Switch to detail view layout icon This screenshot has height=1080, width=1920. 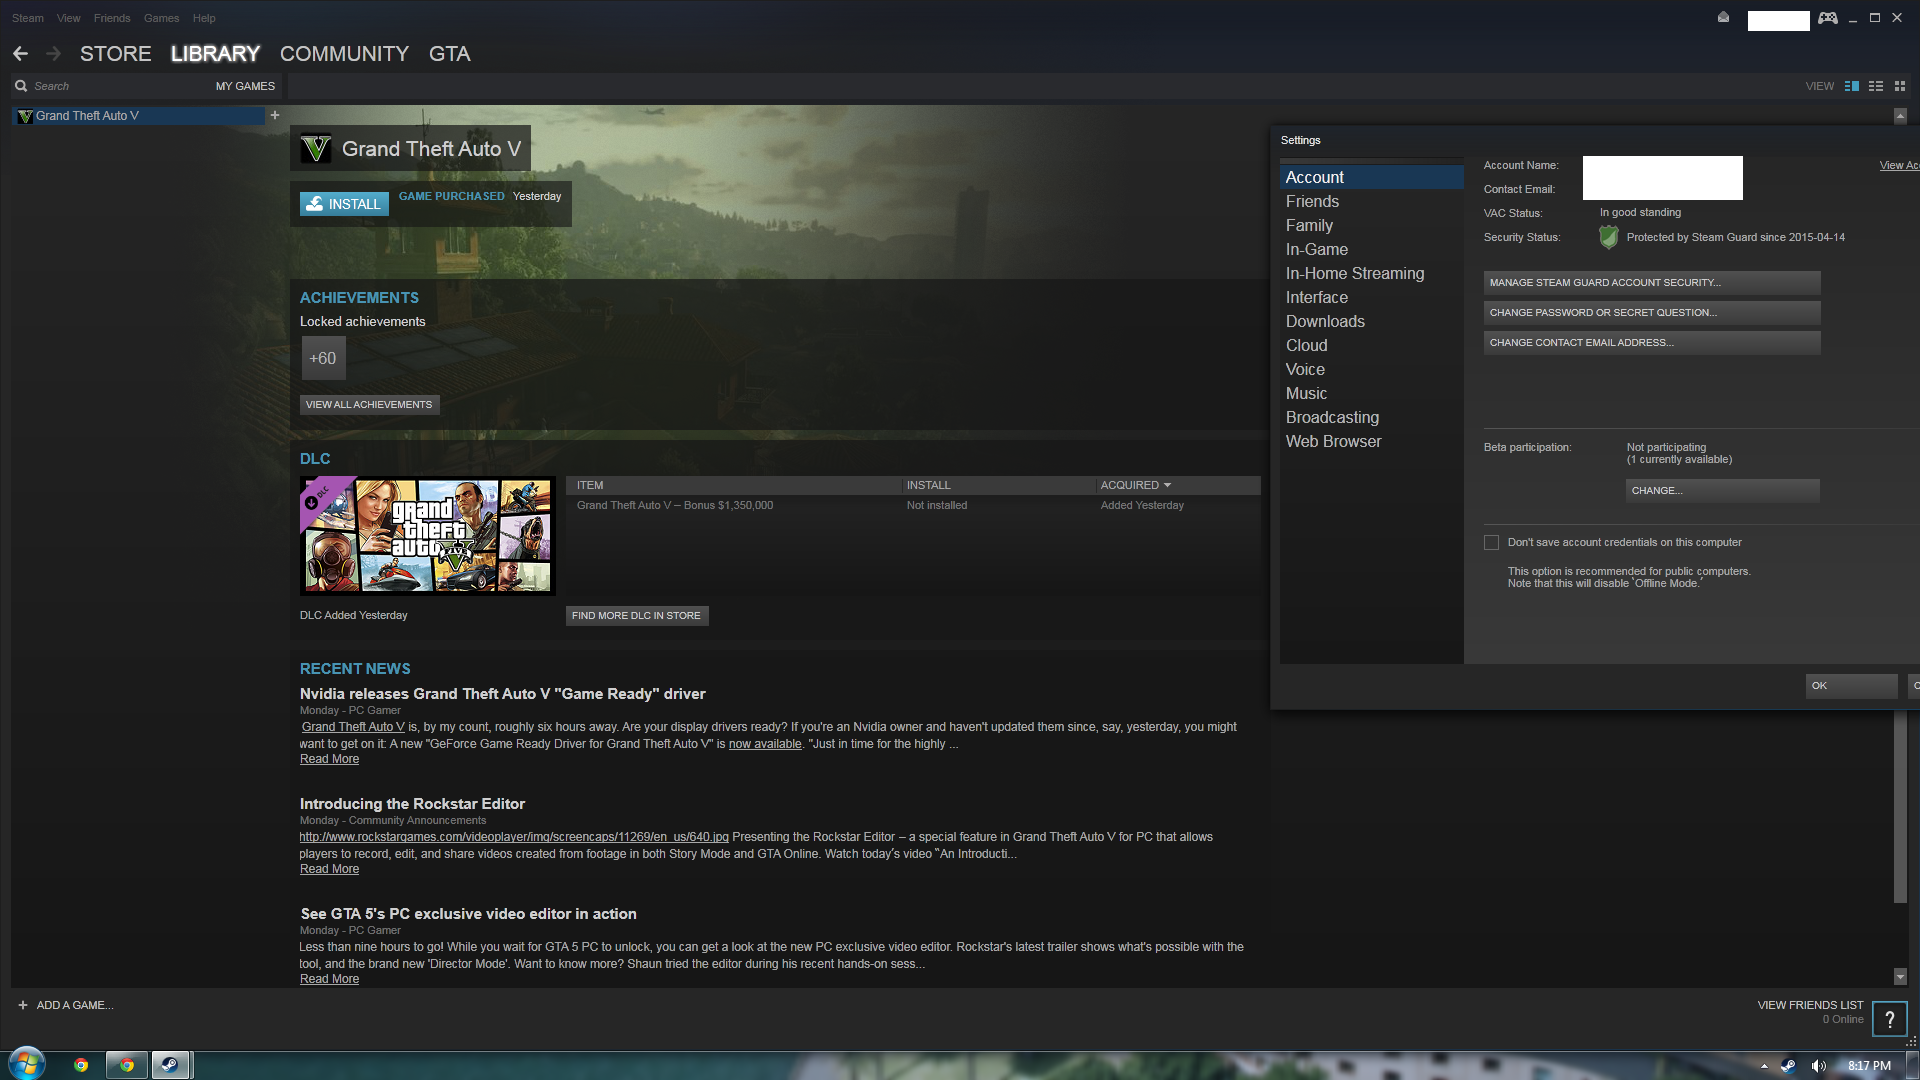[x=1852, y=86]
